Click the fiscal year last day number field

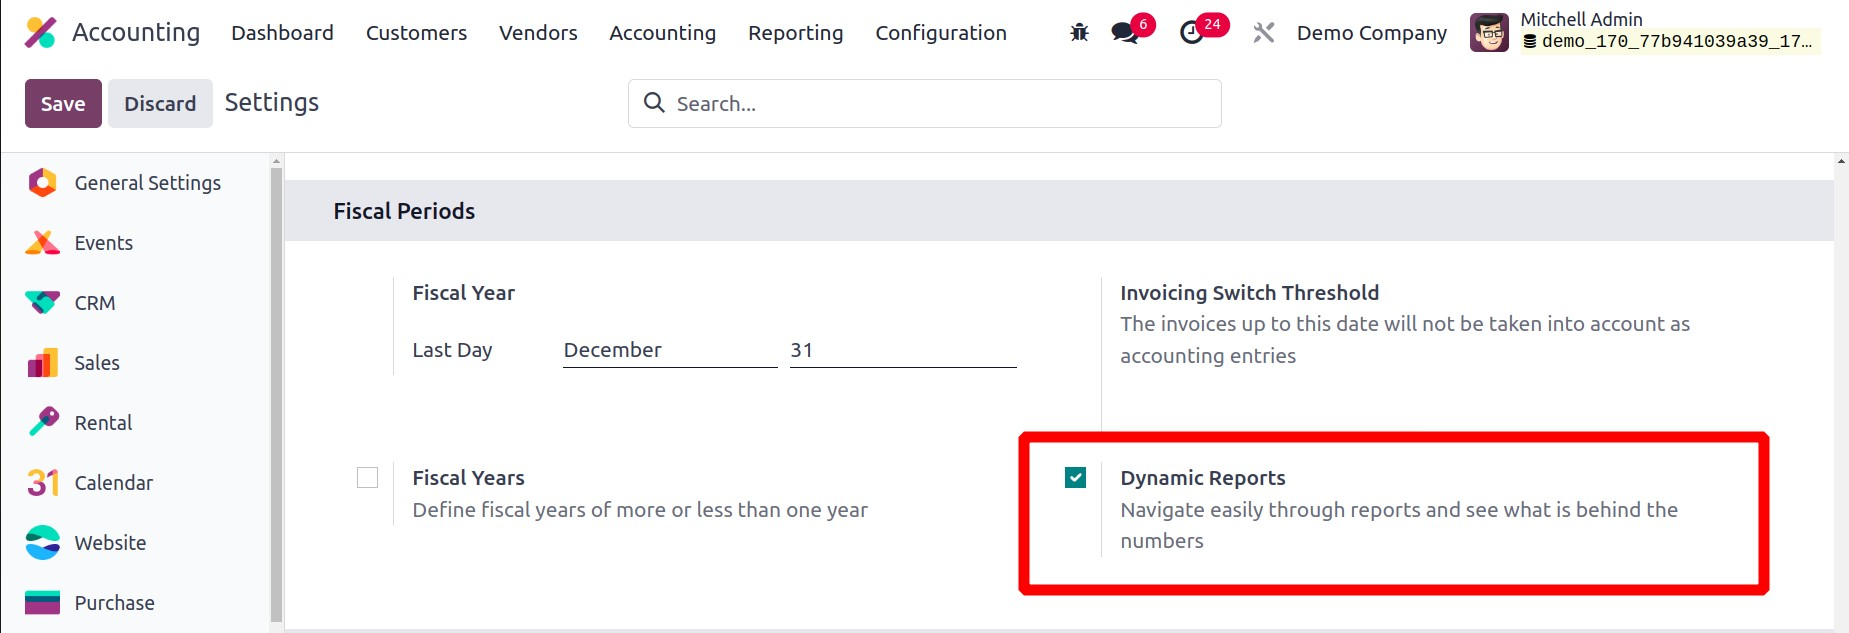(902, 350)
